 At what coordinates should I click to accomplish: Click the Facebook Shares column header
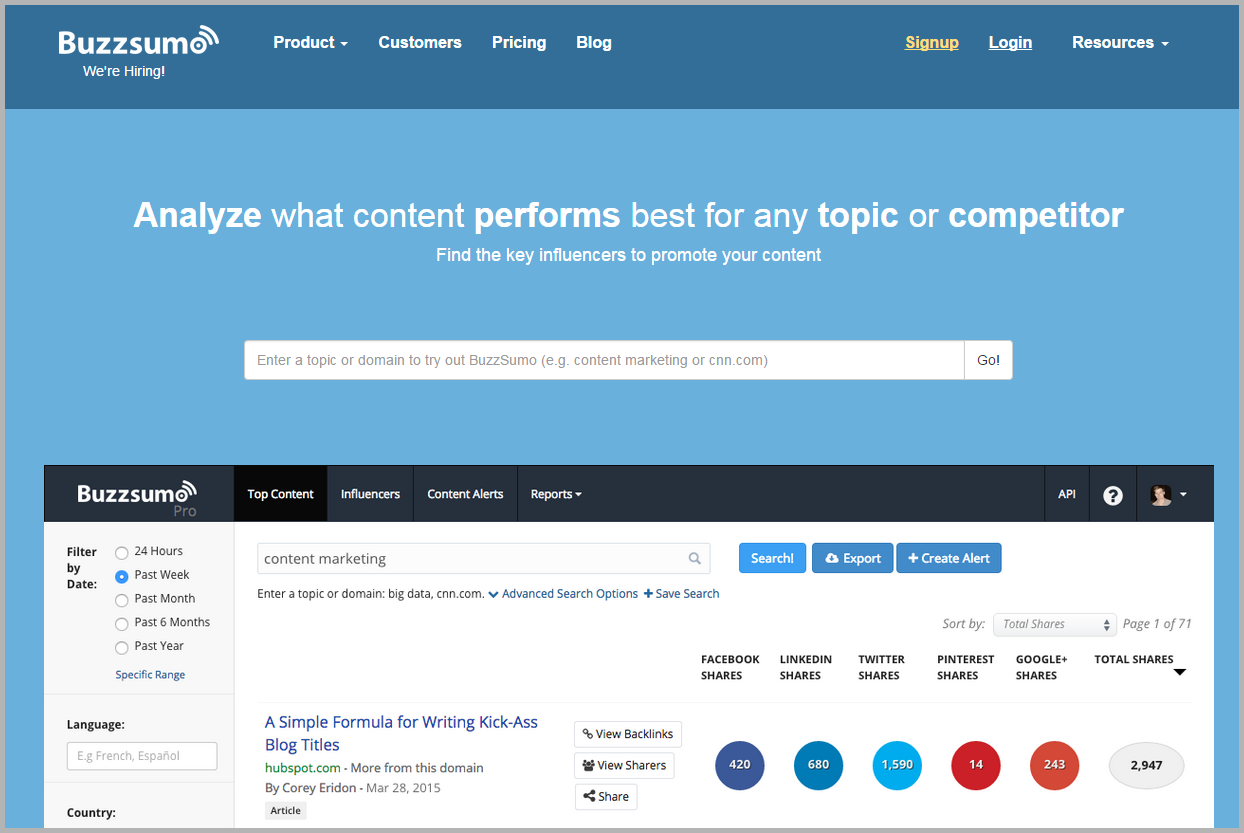[x=730, y=667]
